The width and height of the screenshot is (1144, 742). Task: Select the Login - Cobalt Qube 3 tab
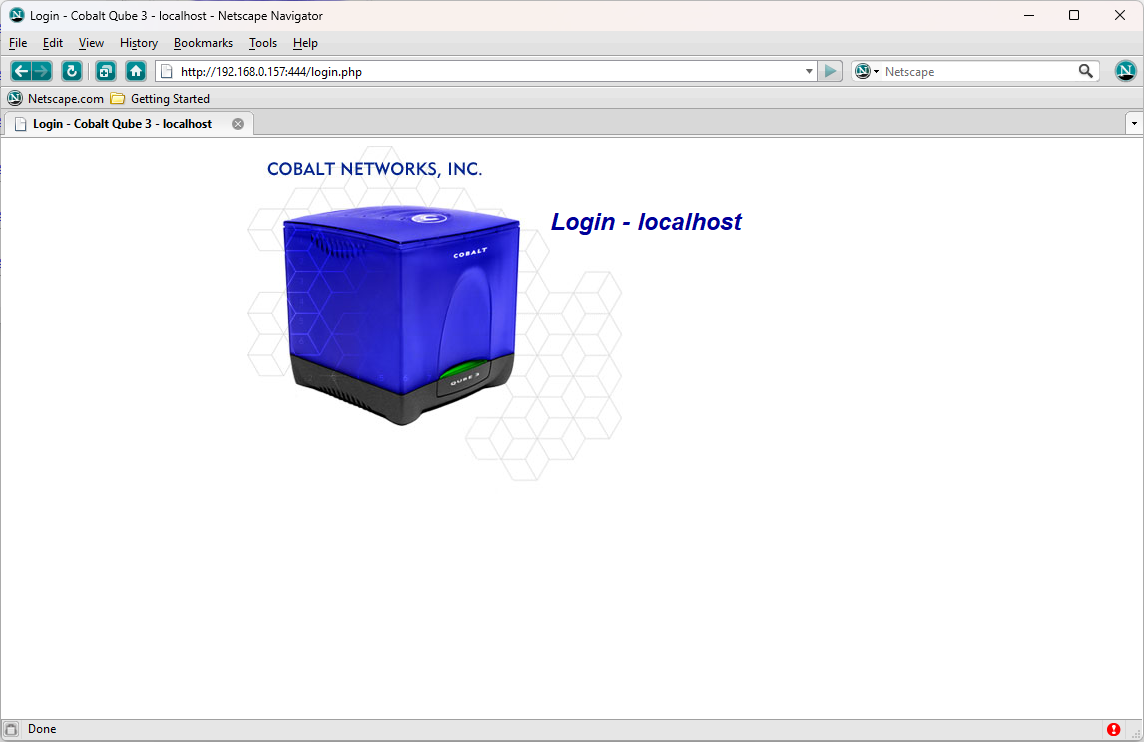pos(120,123)
